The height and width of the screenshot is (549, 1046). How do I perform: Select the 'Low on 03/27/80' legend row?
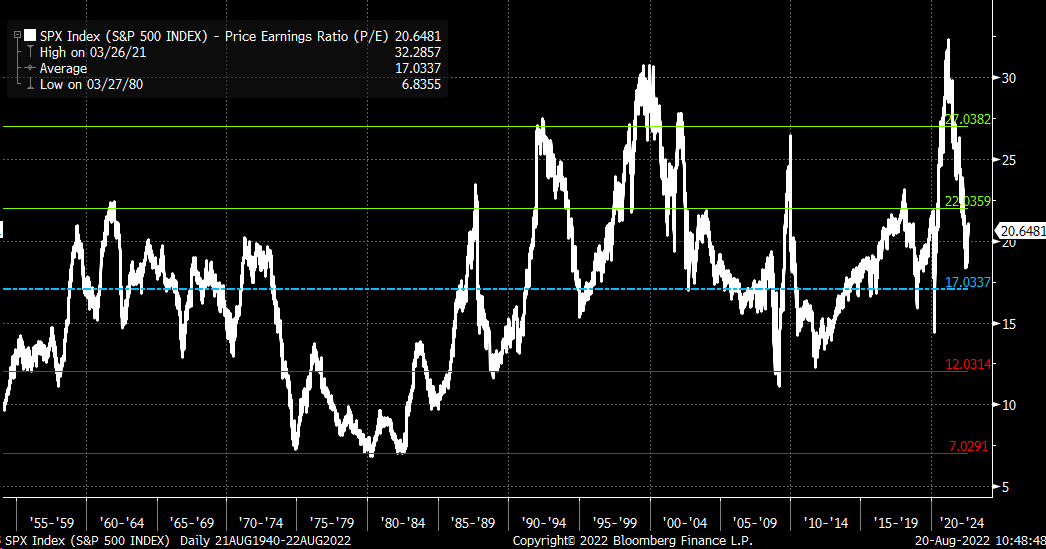(91, 85)
